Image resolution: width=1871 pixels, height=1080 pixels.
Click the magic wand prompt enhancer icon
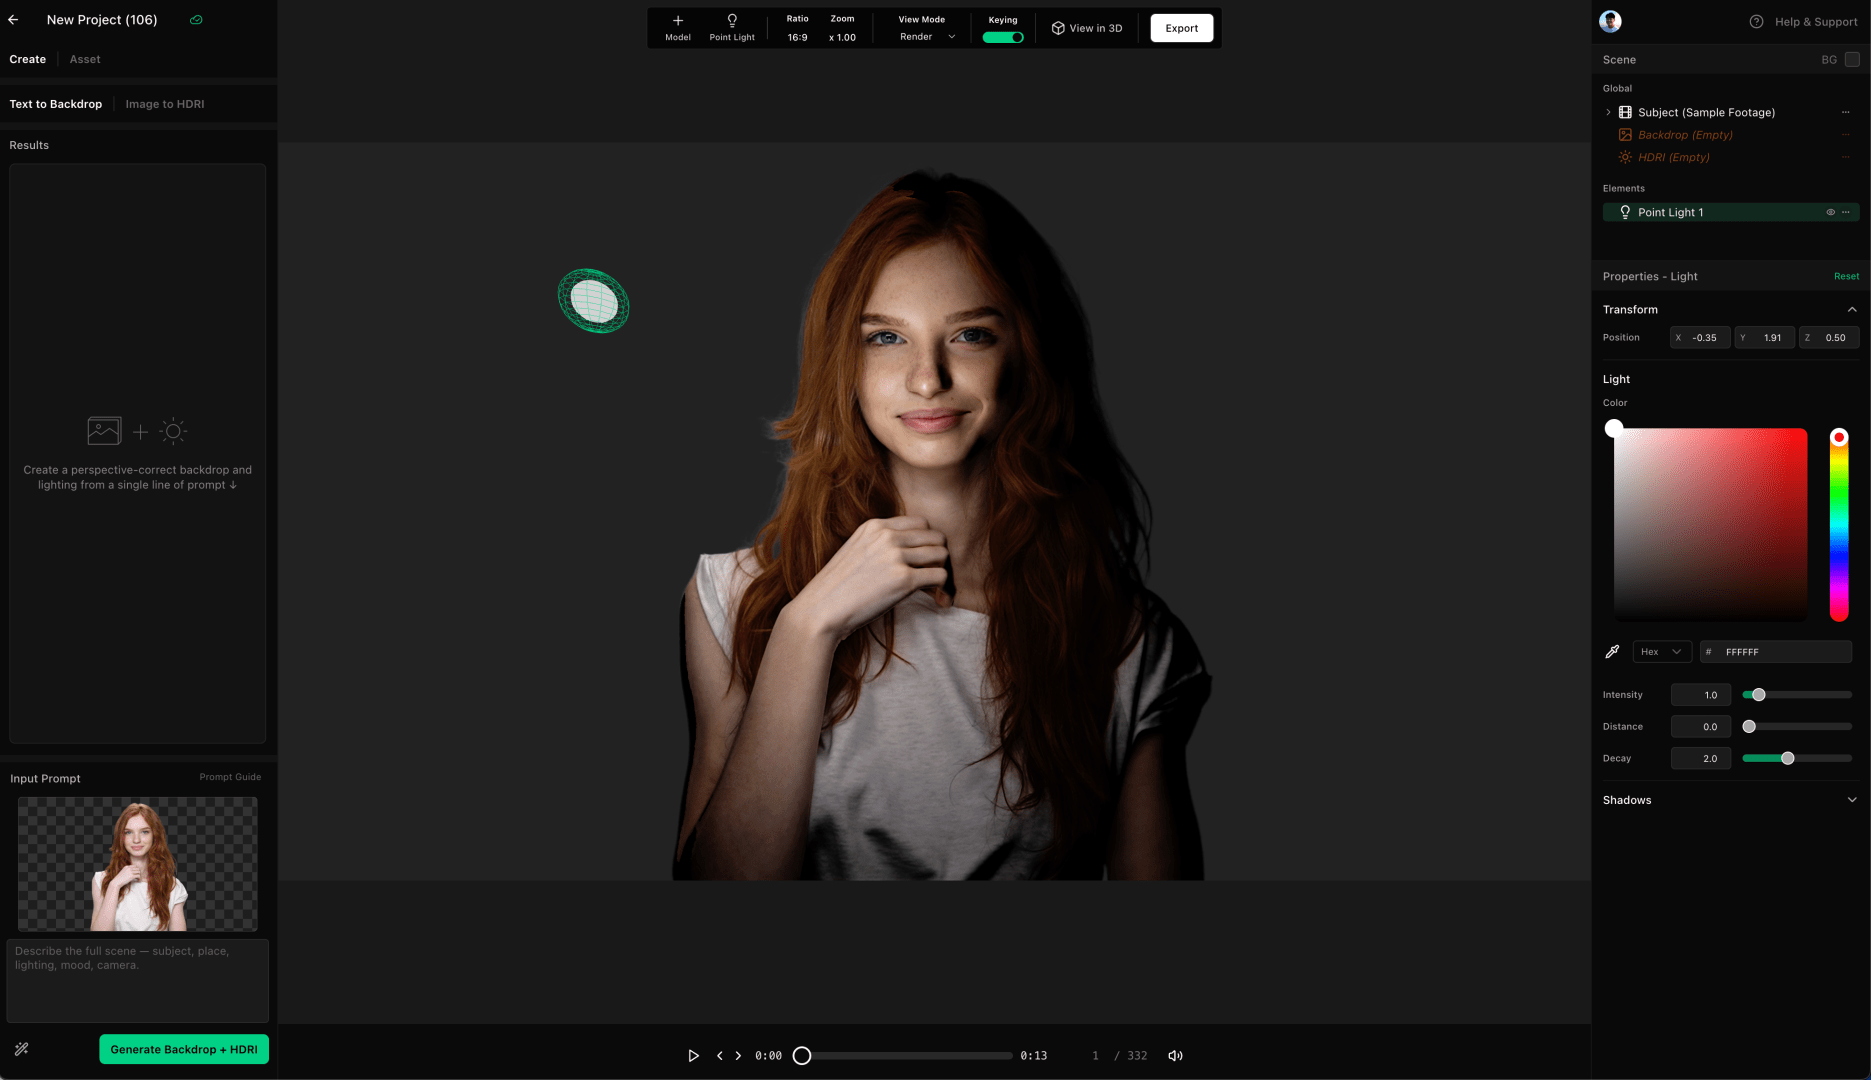pos(21,1048)
